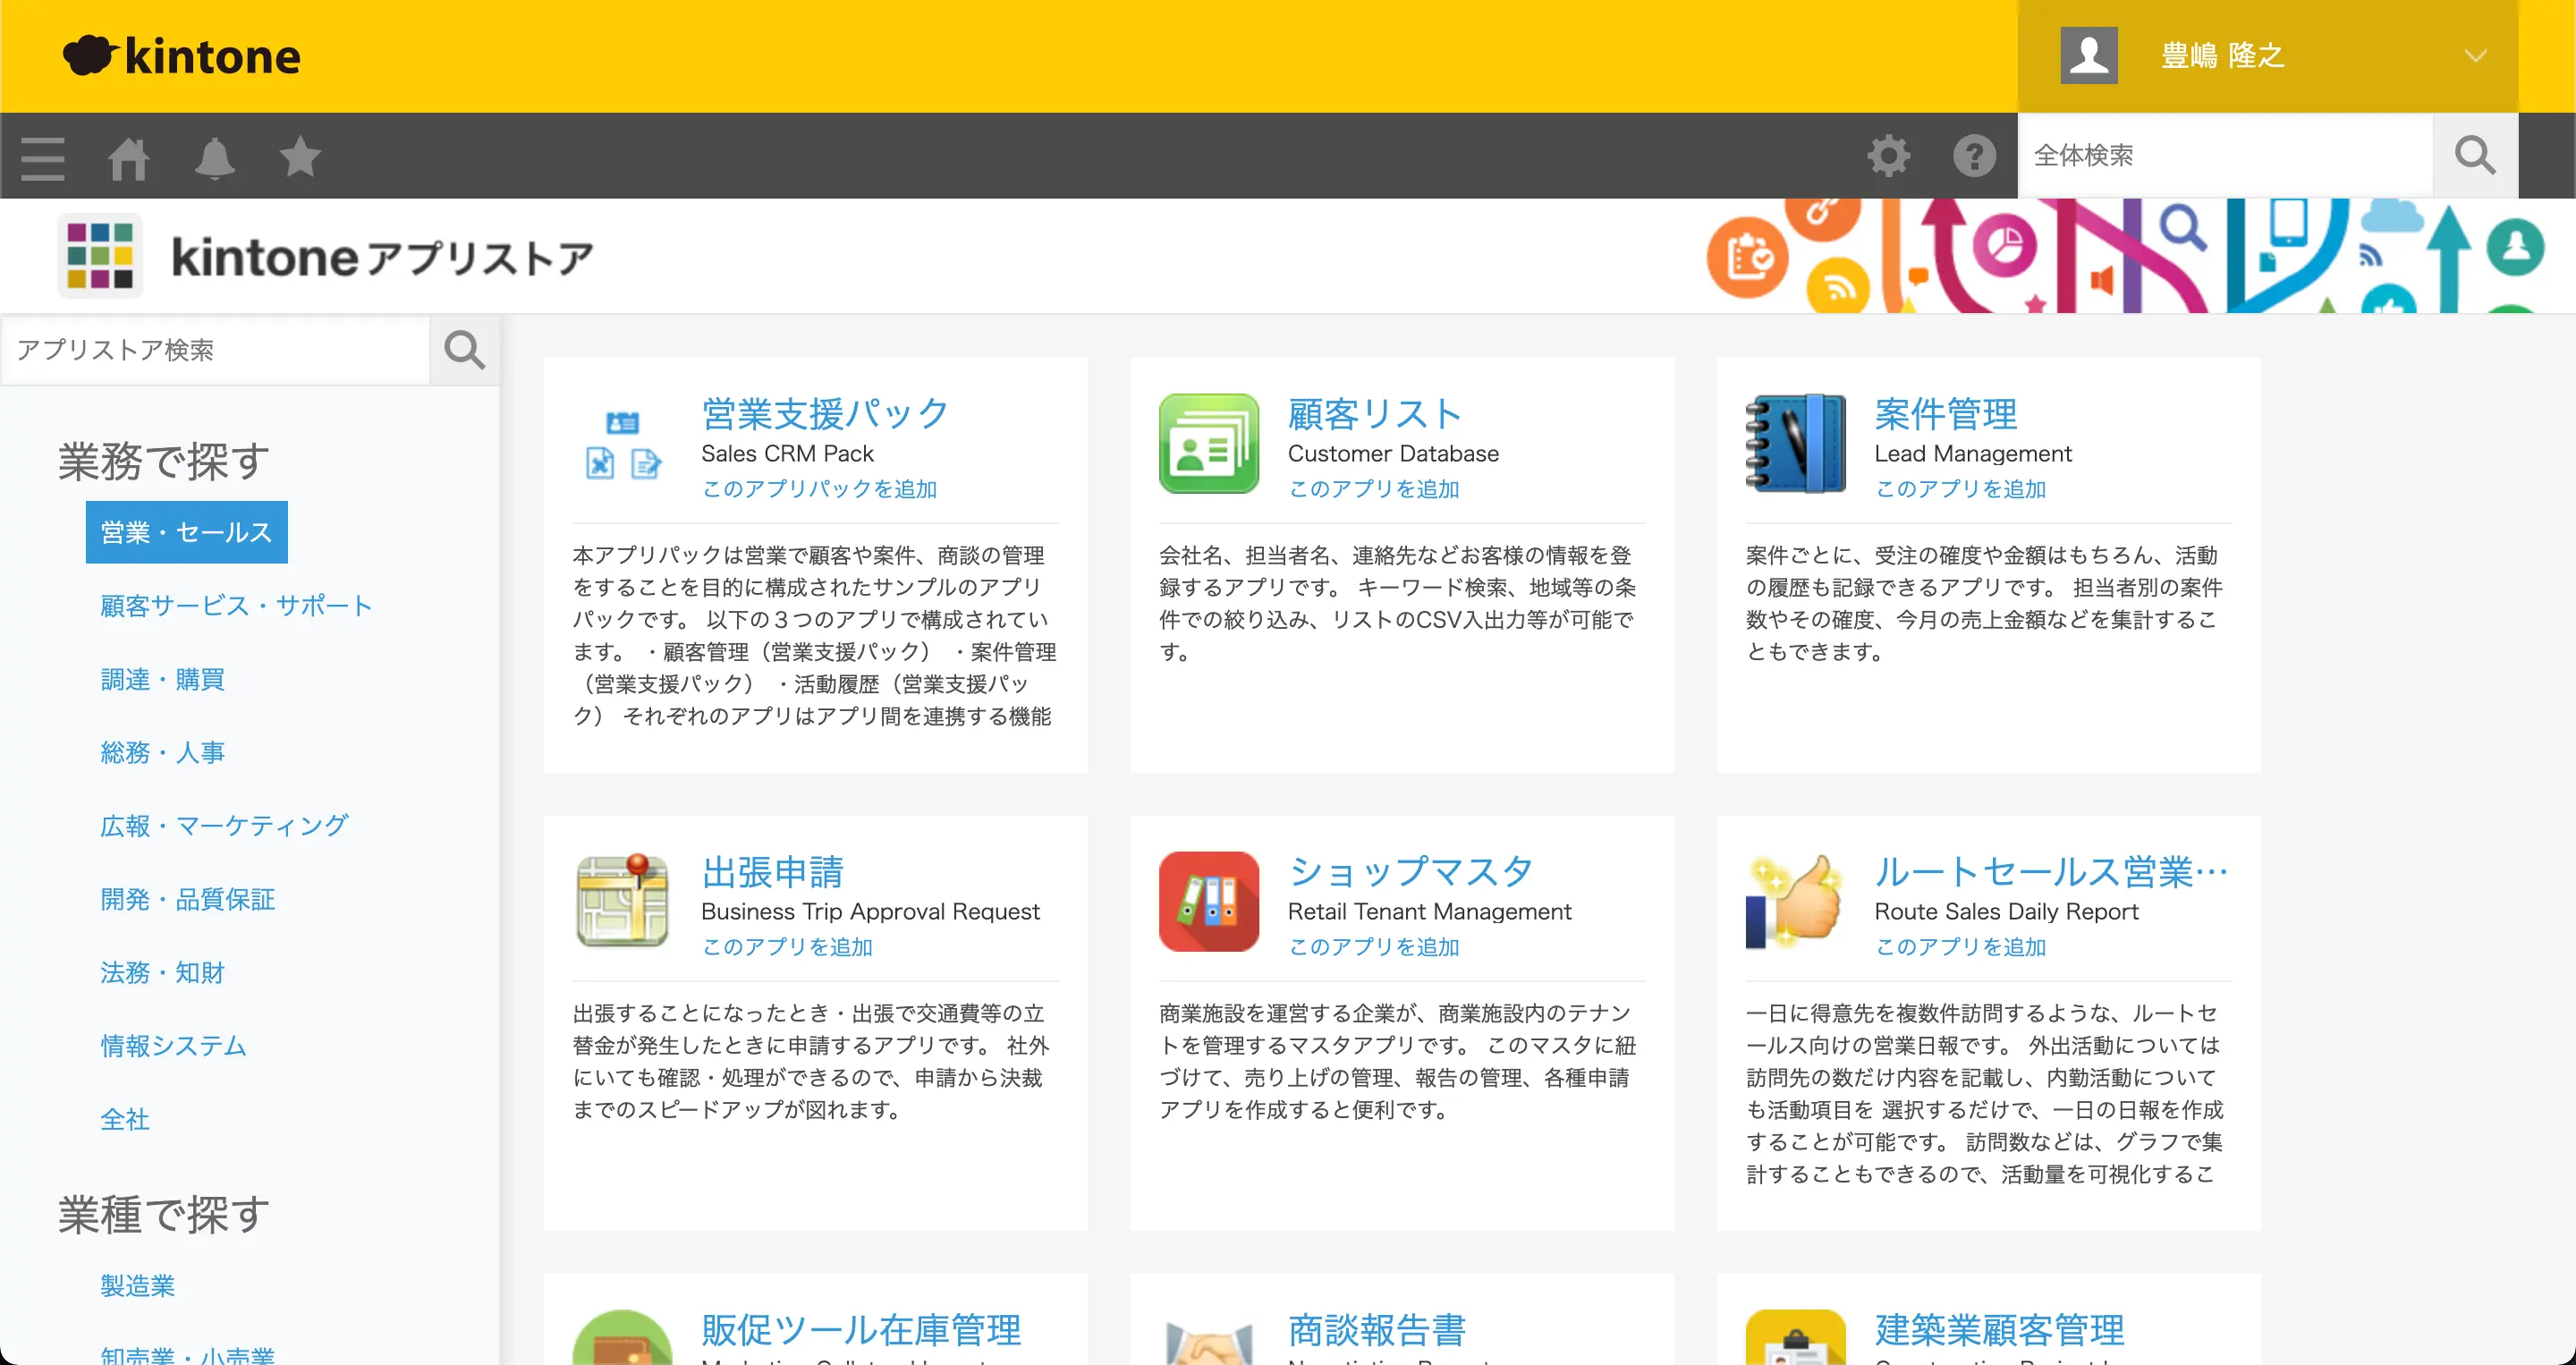Viewport: 2576px width, 1365px height.
Task: Select the 情報システム category
Action: (174, 1046)
